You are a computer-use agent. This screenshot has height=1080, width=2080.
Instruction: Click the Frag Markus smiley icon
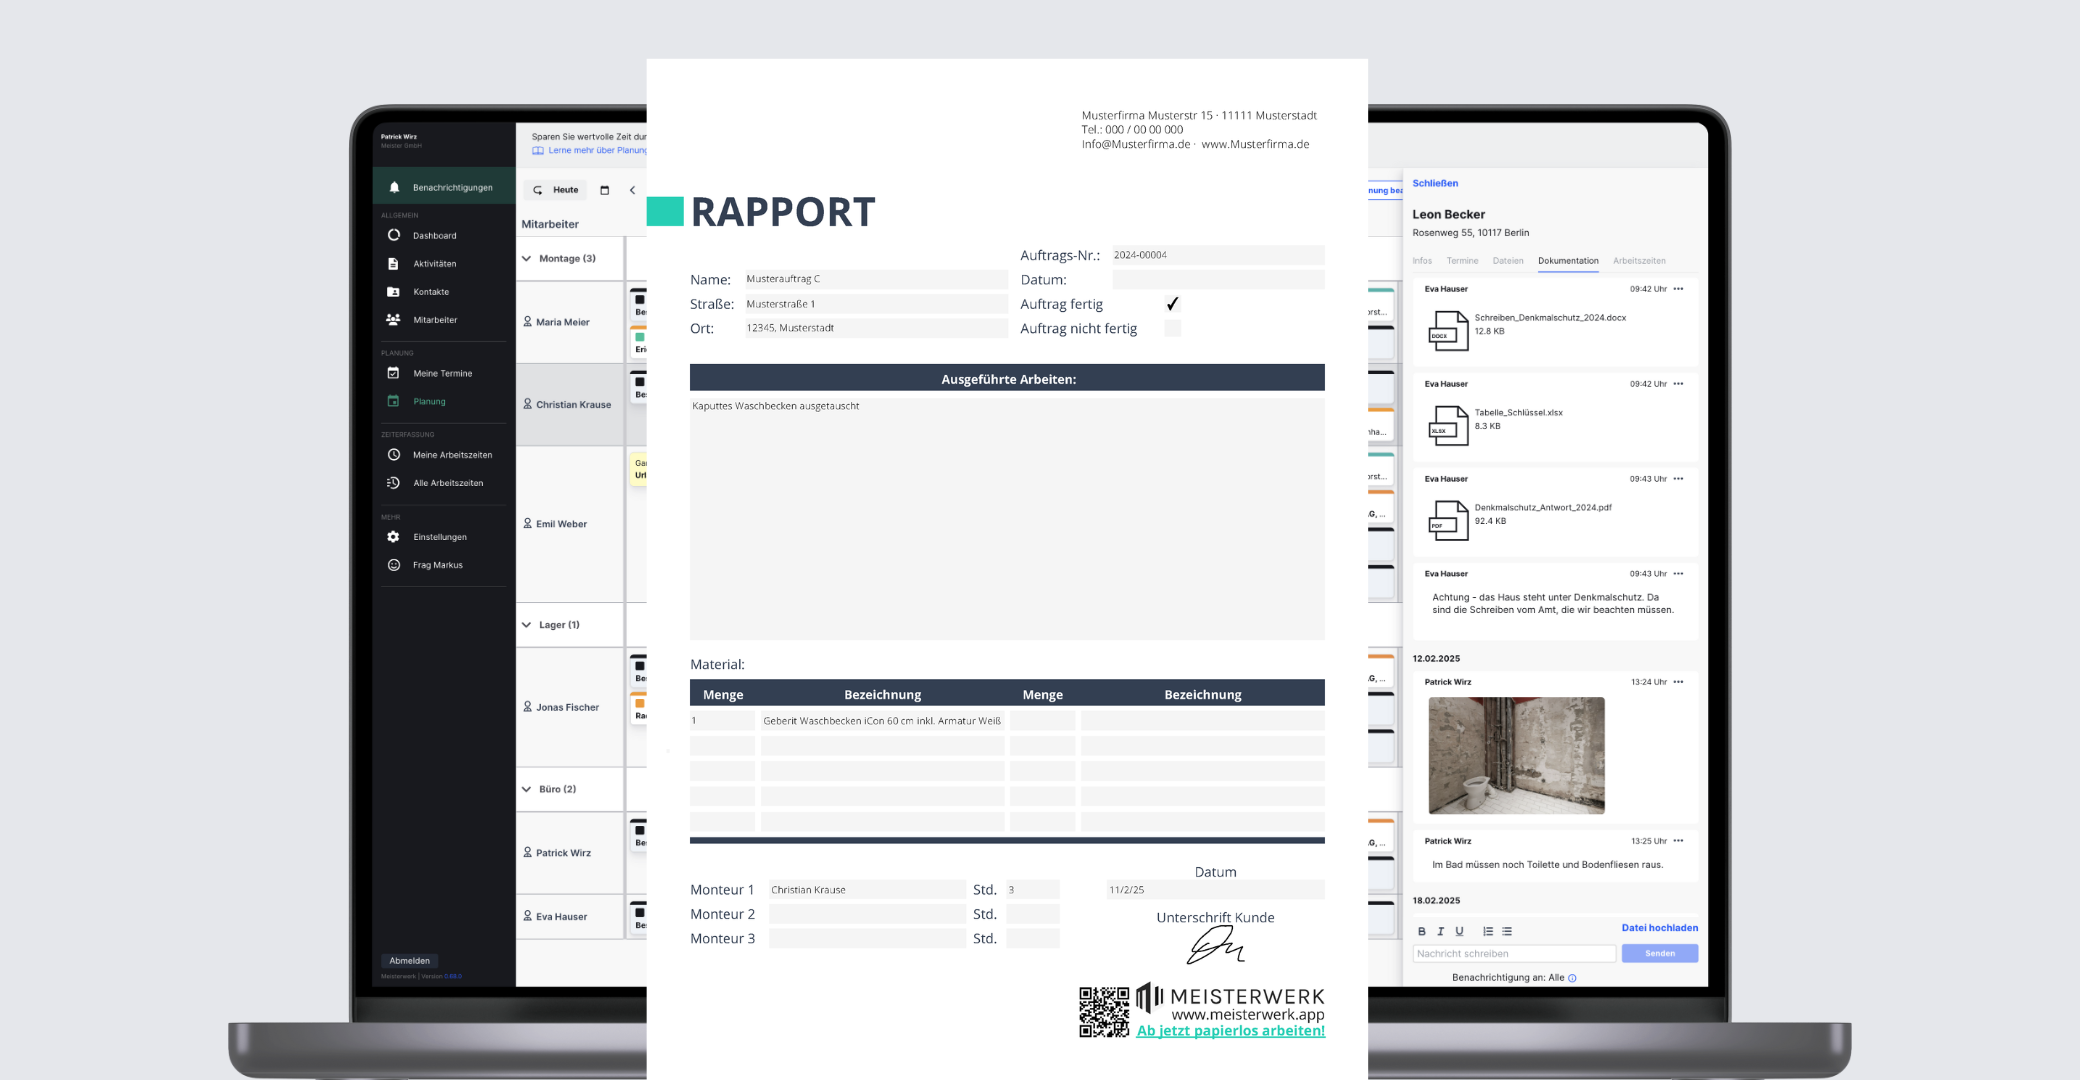(394, 565)
